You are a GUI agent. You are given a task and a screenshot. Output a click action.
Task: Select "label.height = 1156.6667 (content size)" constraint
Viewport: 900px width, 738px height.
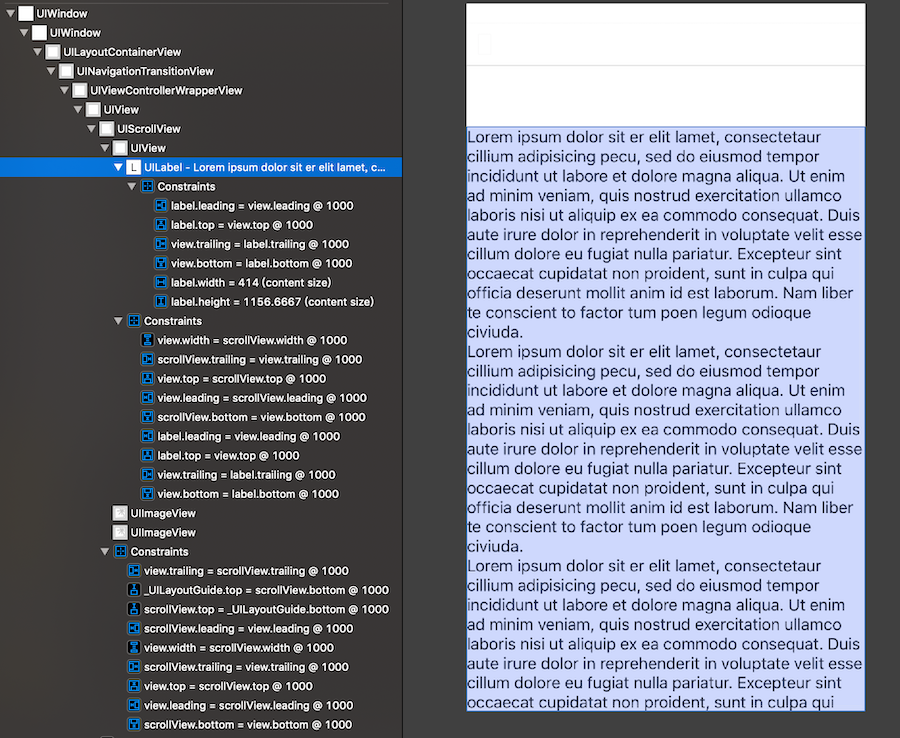click(x=272, y=302)
